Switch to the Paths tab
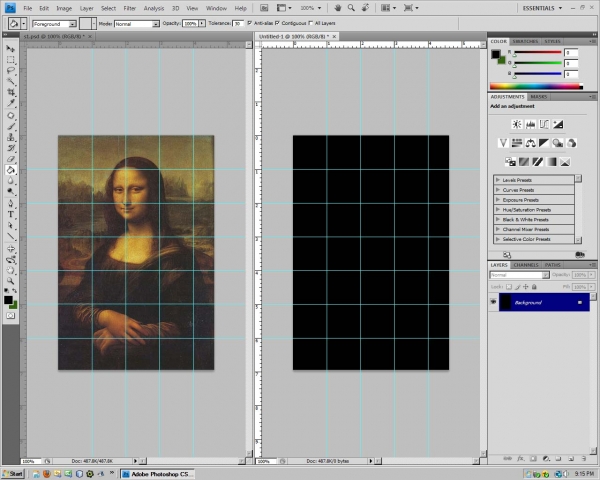This screenshot has width=600, height=480. [x=553, y=265]
